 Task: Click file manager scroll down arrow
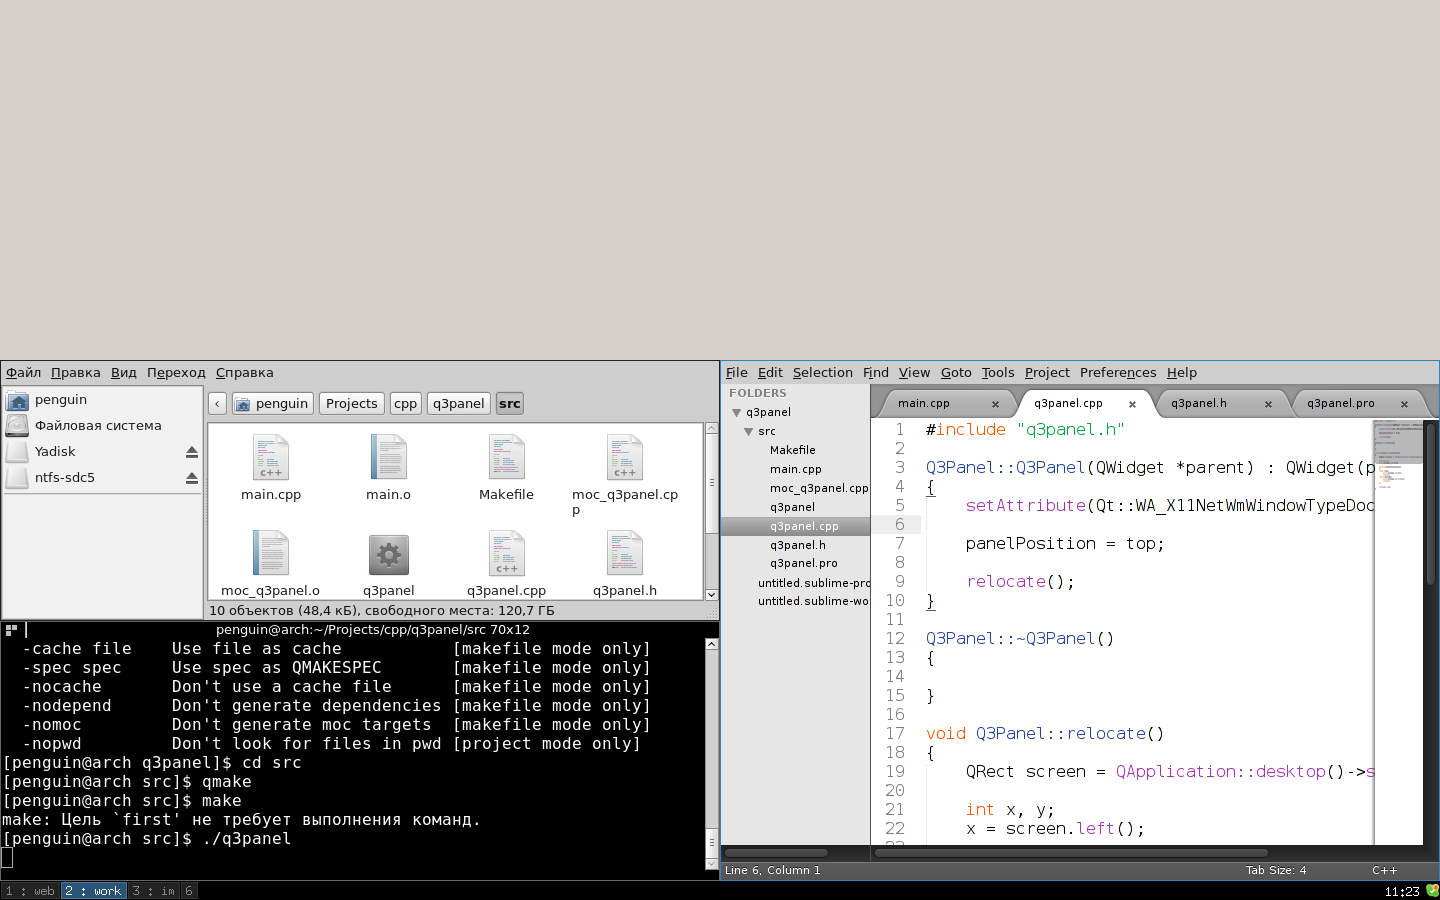click(712, 595)
